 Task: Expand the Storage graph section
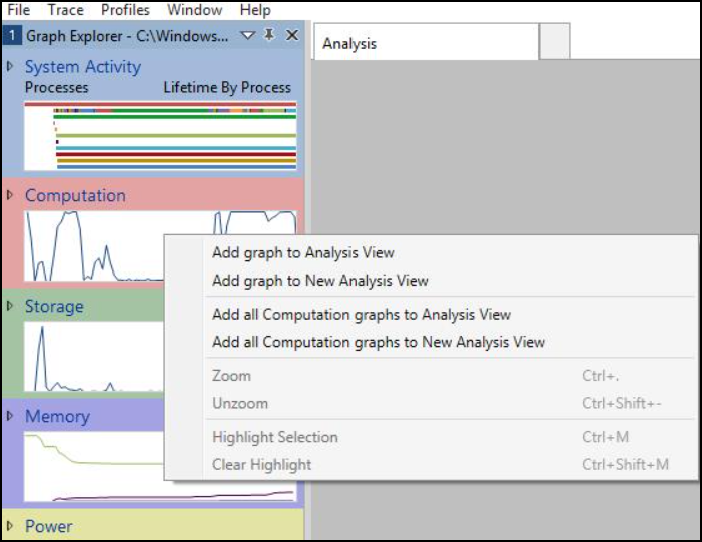[x=10, y=306]
